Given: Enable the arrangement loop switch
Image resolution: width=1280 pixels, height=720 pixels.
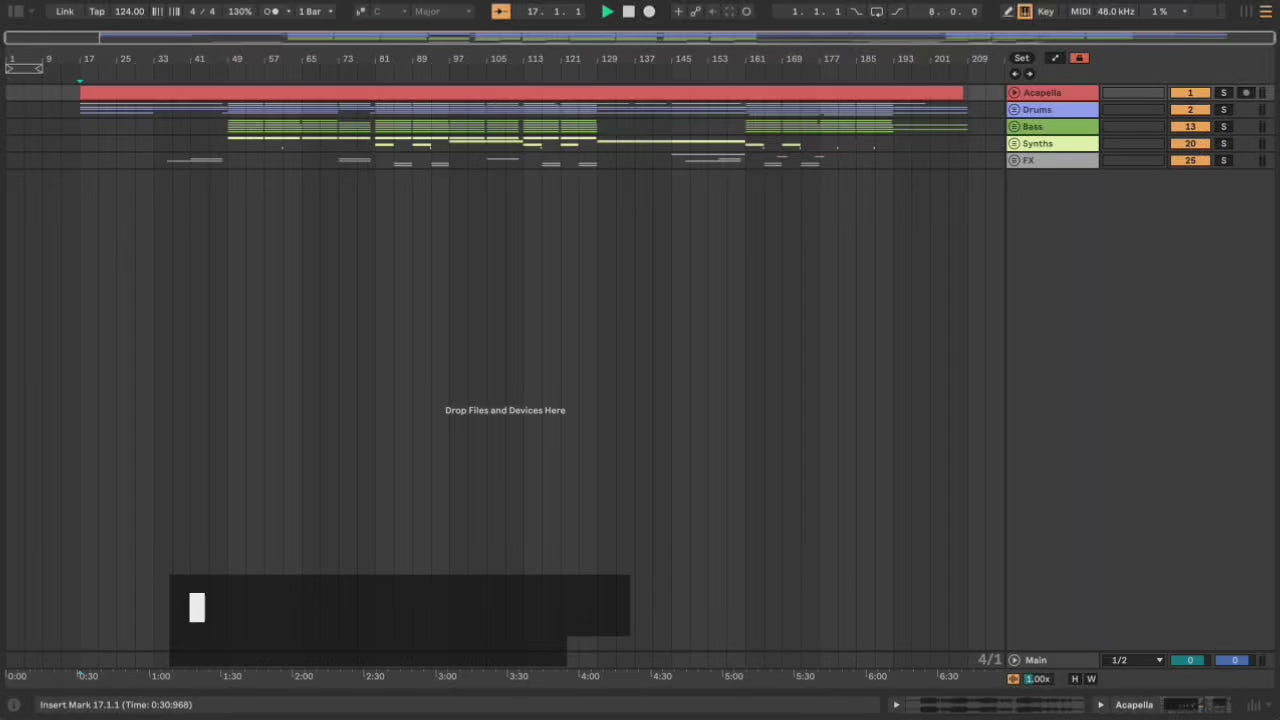Looking at the screenshot, I should pyautogui.click(x=876, y=12).
